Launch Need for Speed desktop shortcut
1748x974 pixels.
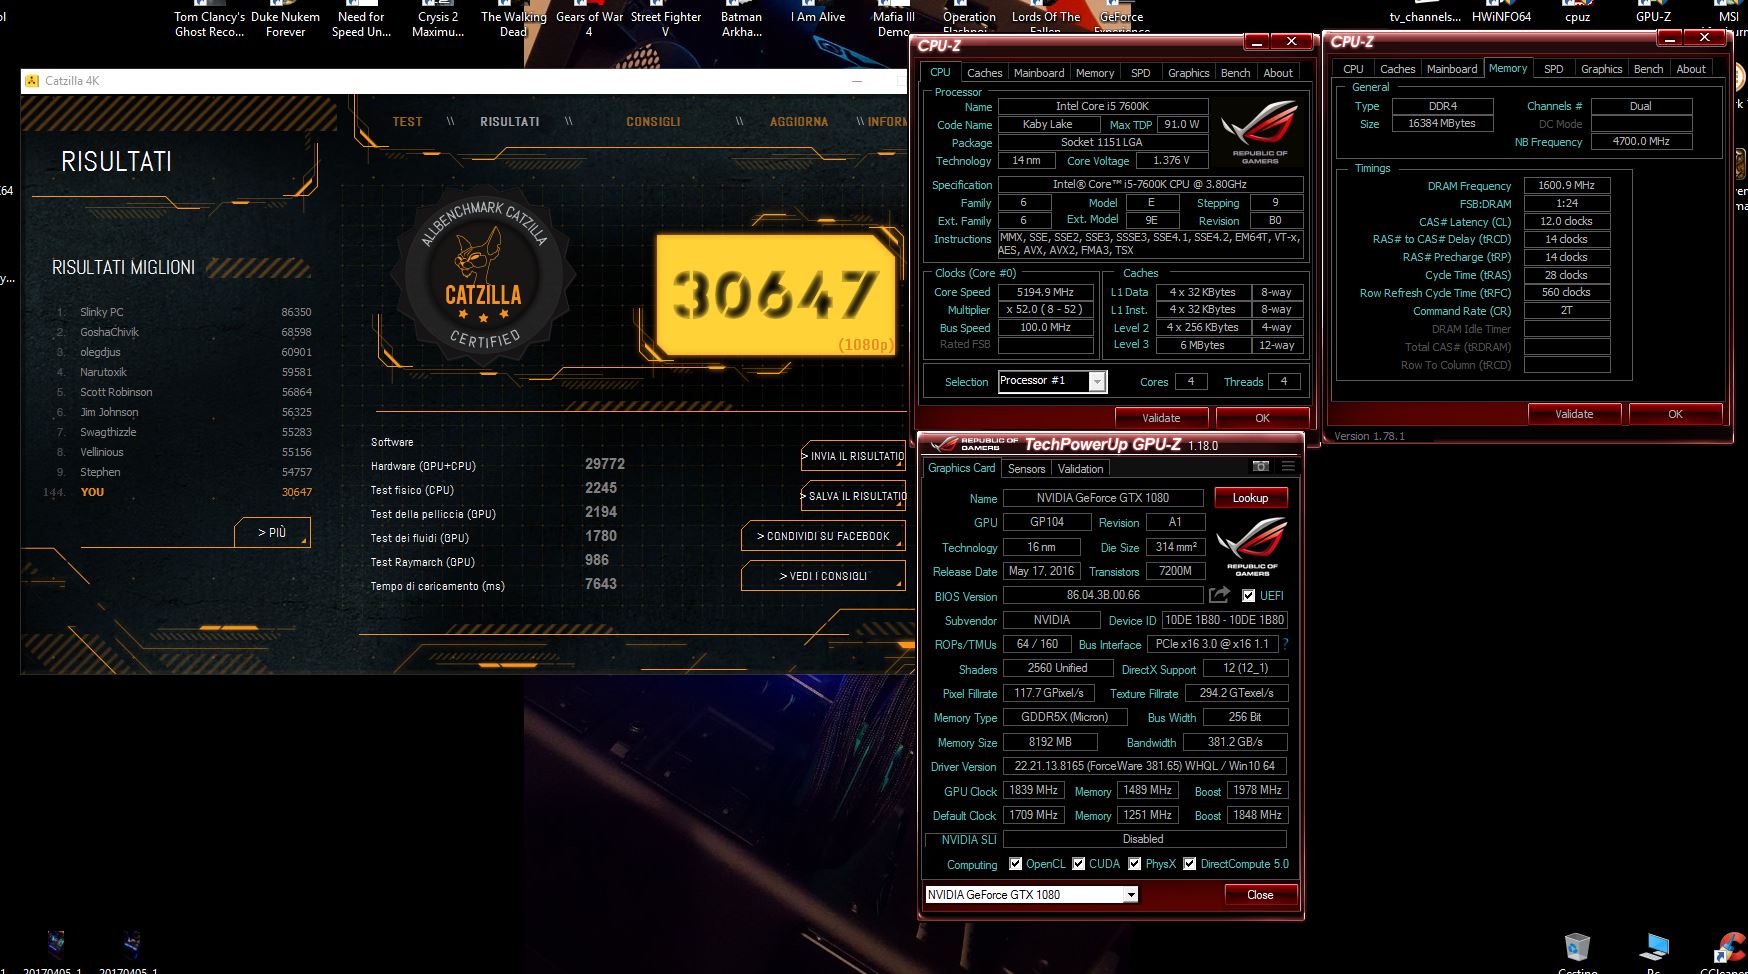(x=361, y=22)
